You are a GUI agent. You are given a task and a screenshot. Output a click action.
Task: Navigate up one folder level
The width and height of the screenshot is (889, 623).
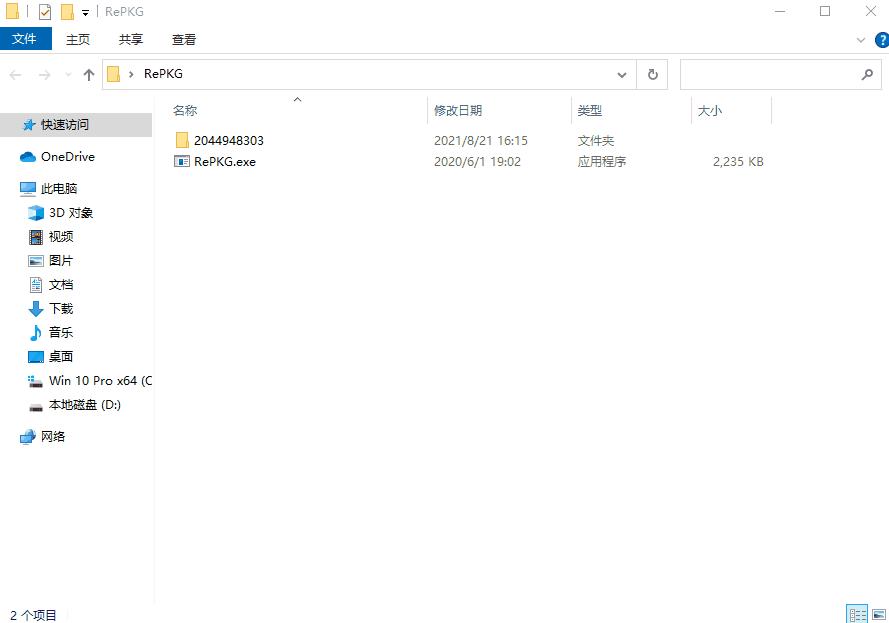tap(88, 74)
